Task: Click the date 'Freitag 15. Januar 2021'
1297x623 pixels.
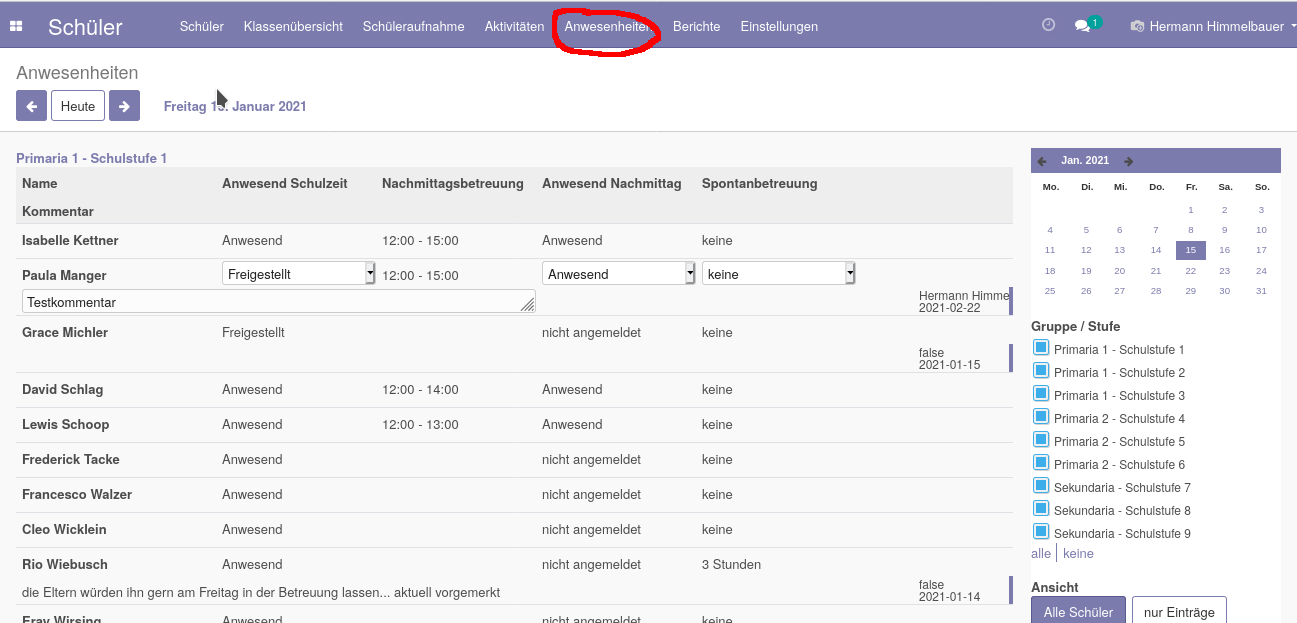Action: 235,106
